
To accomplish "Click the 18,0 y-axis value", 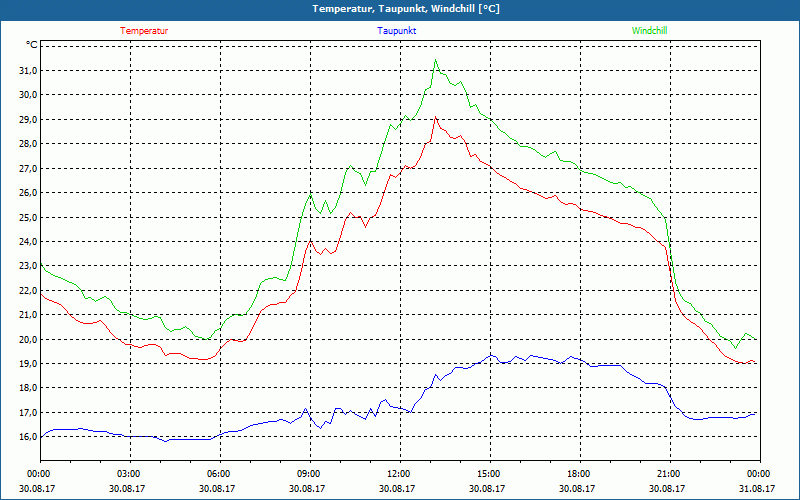I will tap(28, 388).
